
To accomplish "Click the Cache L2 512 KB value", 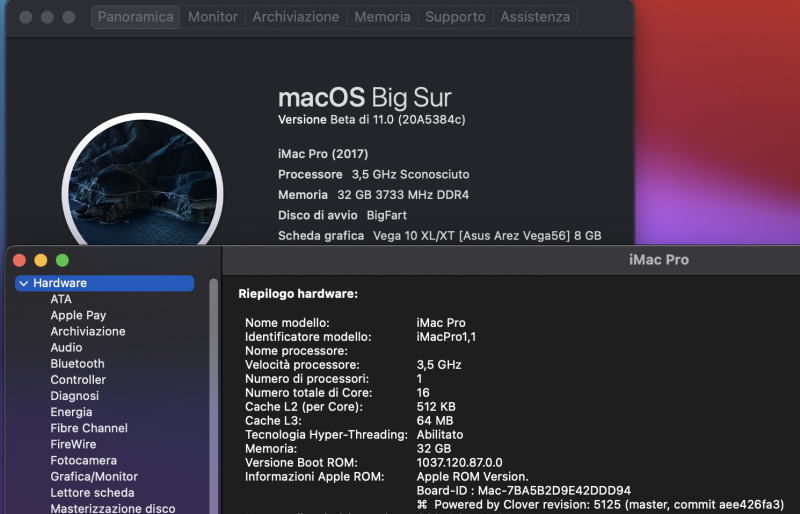I will point(436,407).
